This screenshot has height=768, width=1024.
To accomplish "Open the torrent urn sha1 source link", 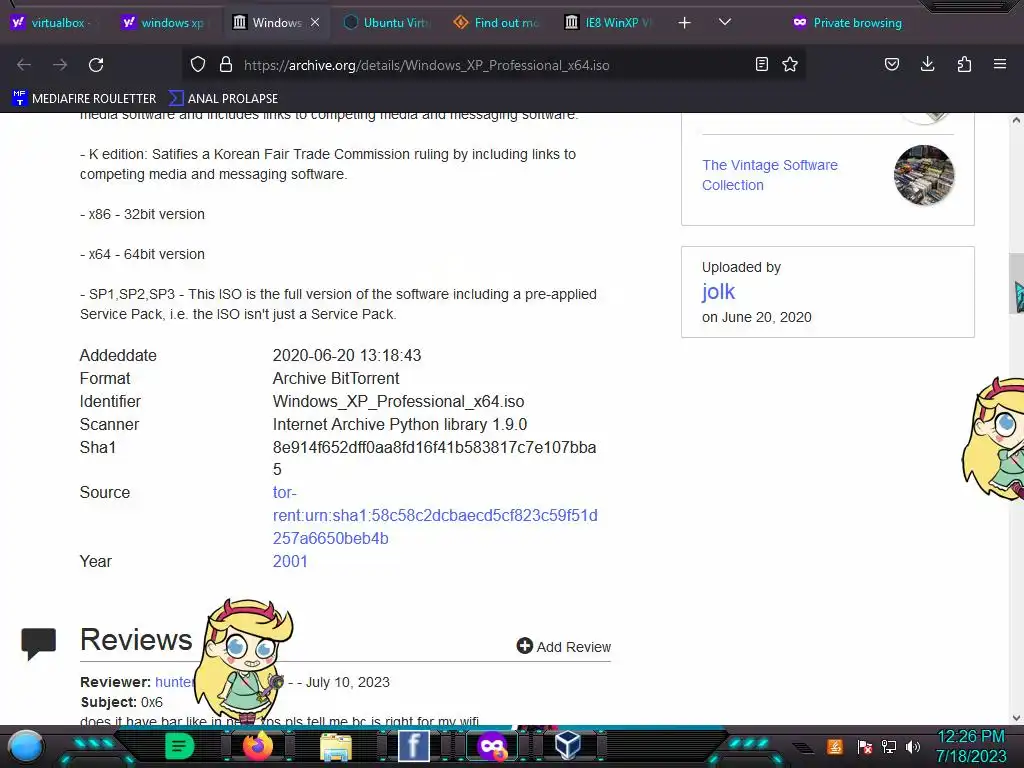I will click(x=435, y=515).
